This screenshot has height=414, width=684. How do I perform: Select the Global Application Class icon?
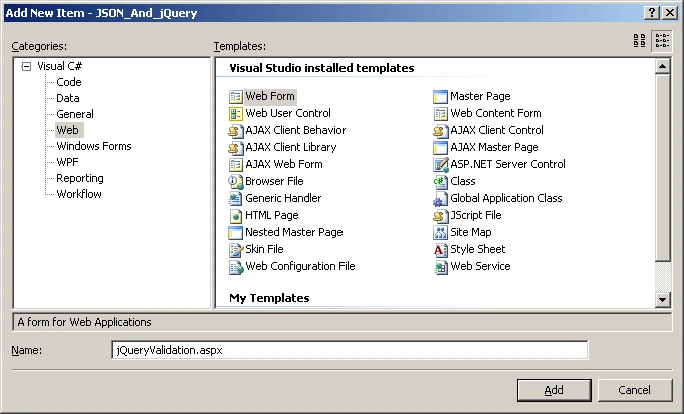440,198
